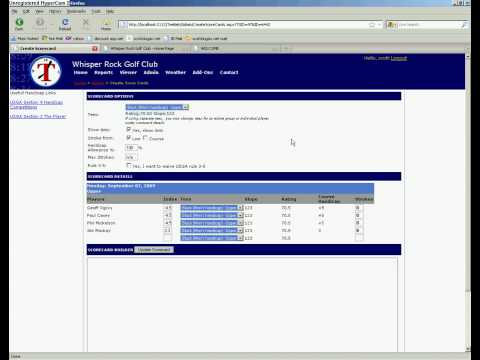Click the Reload toolbar button
Screen dimensions: 480x360
click(x=65, y=23)
